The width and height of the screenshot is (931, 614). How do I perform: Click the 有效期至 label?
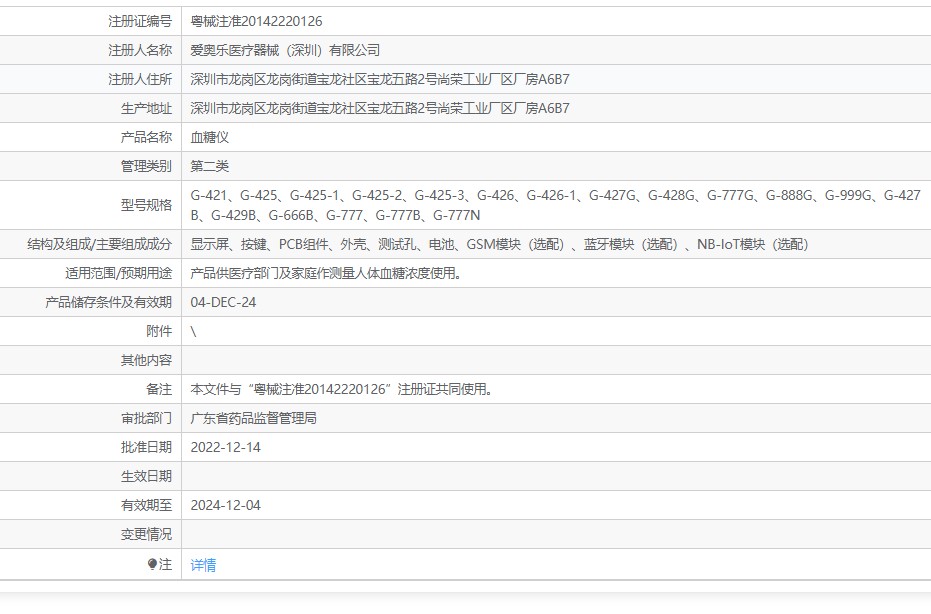click(147, 505)
